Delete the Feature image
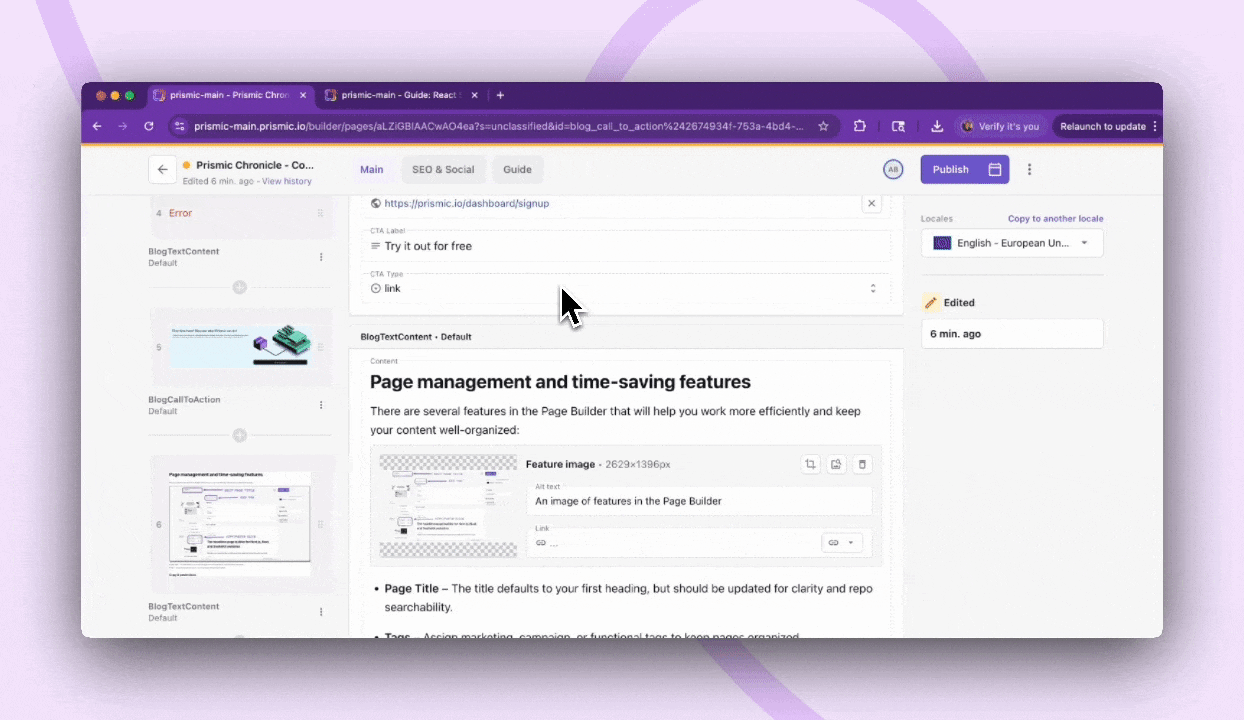The height and width of the screenshot is (720, 1244). 863,464
